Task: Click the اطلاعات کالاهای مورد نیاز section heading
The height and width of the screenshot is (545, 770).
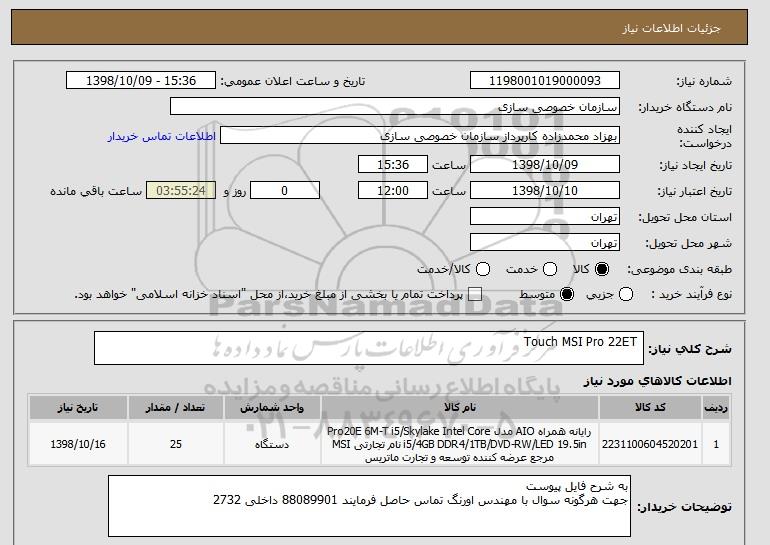Action: (x=657, y=381)
